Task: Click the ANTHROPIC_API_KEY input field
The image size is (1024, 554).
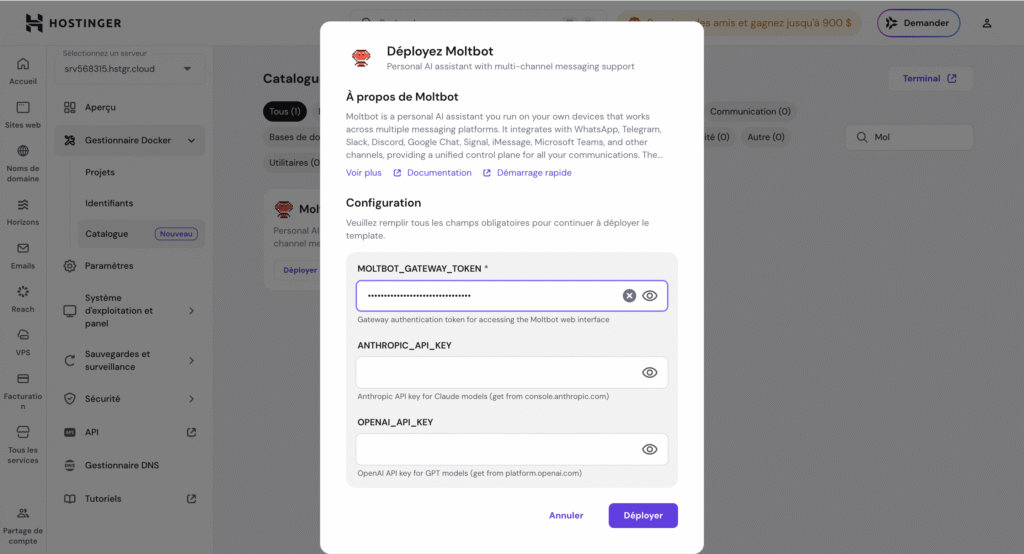Action: pos(495,373)
